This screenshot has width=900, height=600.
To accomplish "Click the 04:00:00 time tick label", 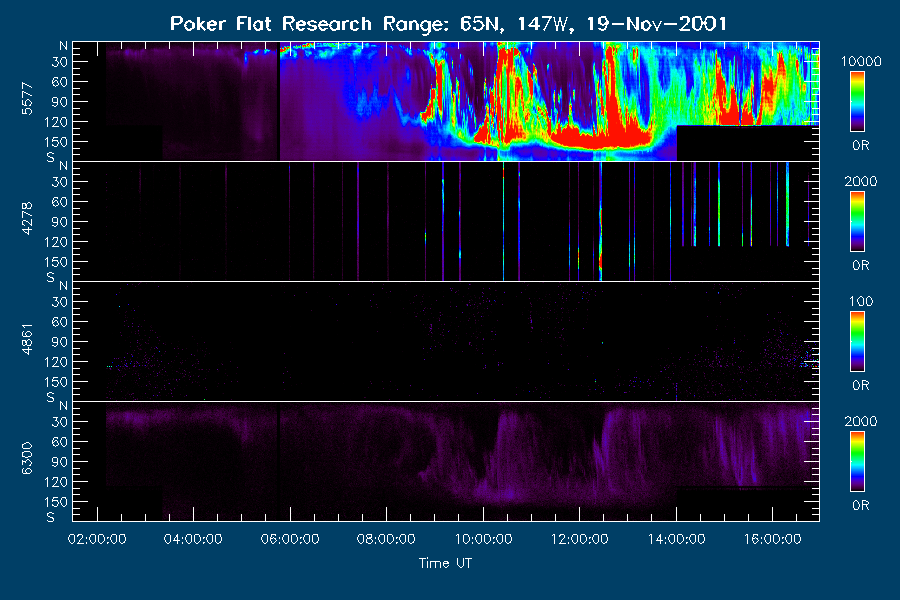I will click(x=193, y=539).
